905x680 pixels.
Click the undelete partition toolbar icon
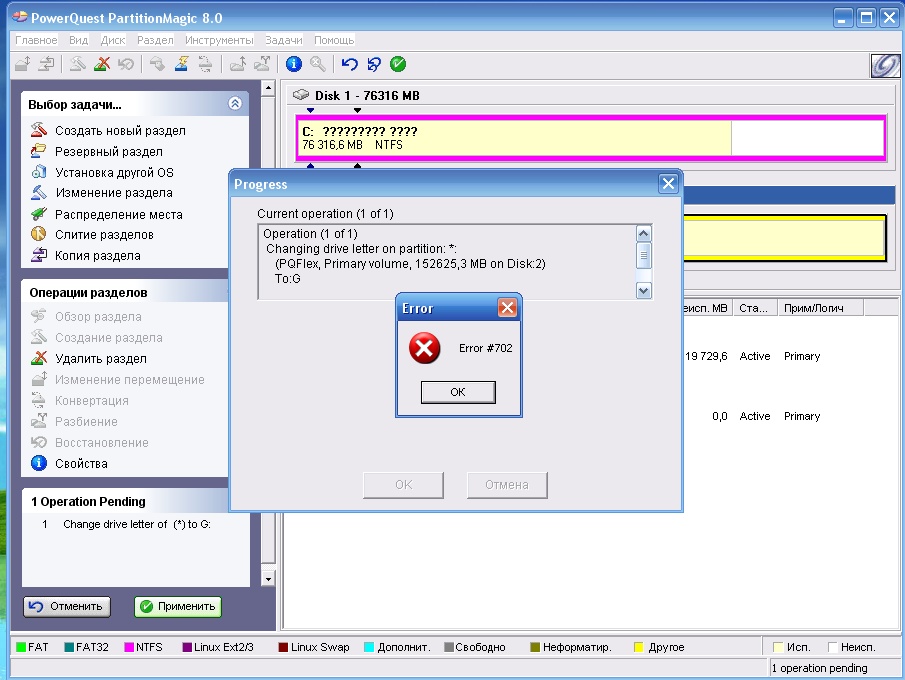(125, 63)
